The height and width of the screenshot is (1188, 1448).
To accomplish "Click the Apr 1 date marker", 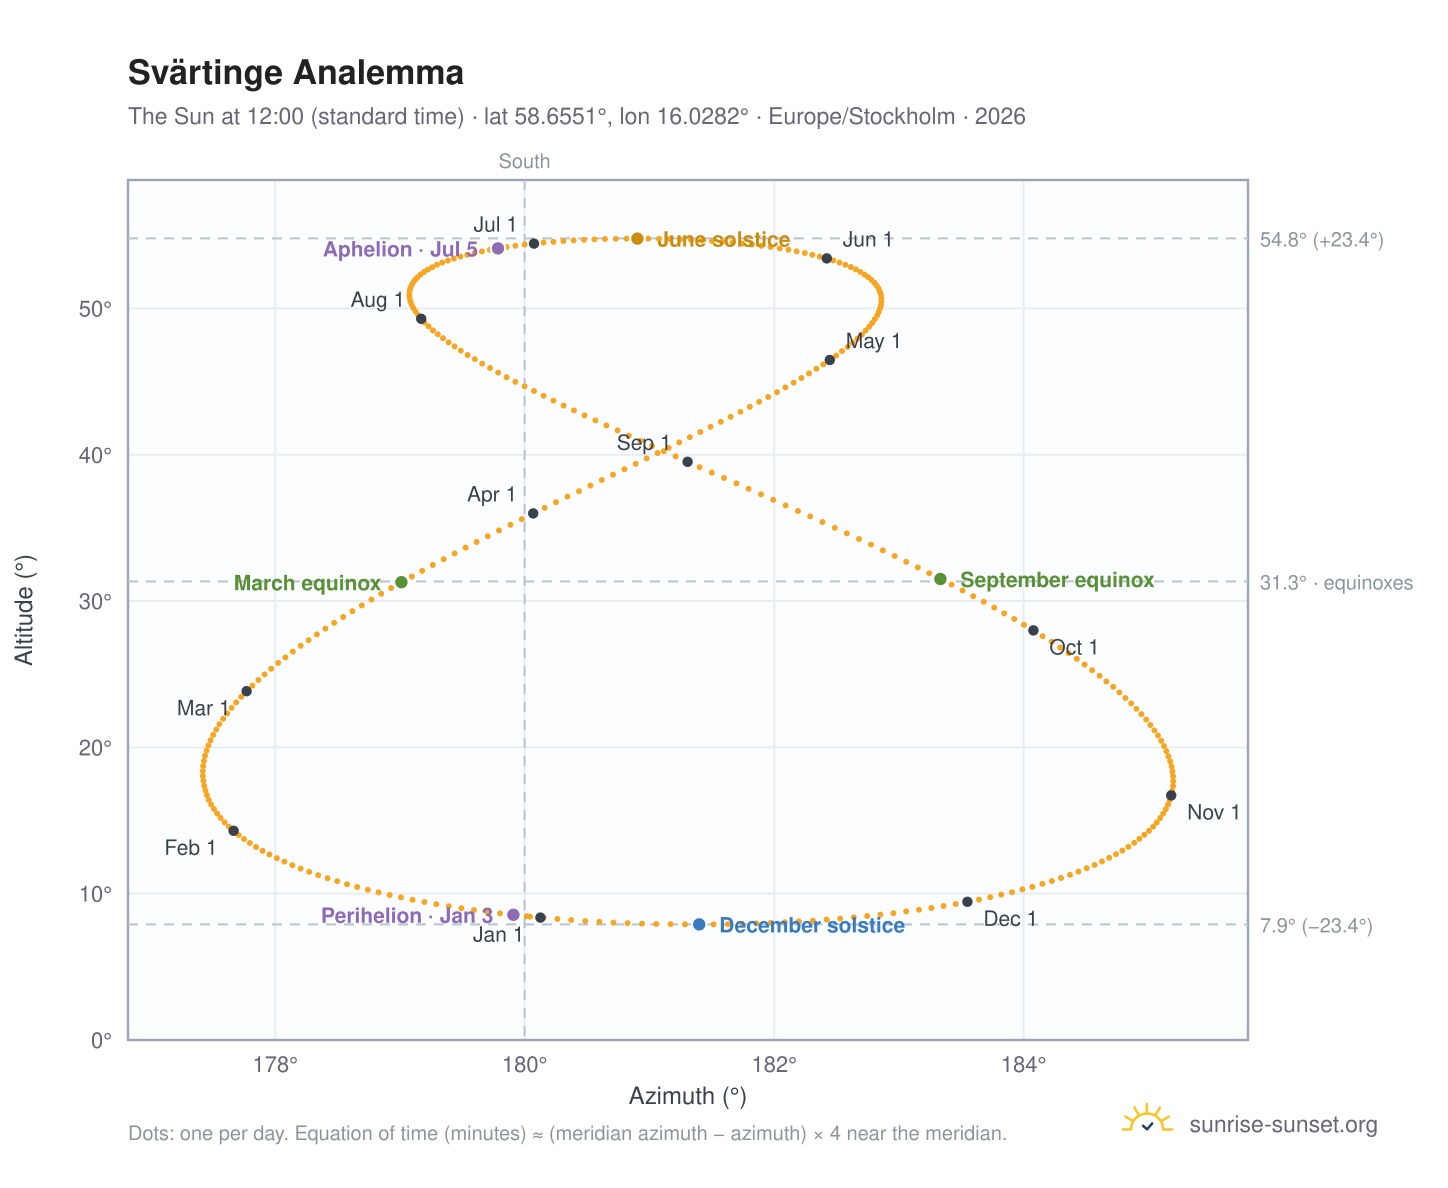I will coord(533,513).
